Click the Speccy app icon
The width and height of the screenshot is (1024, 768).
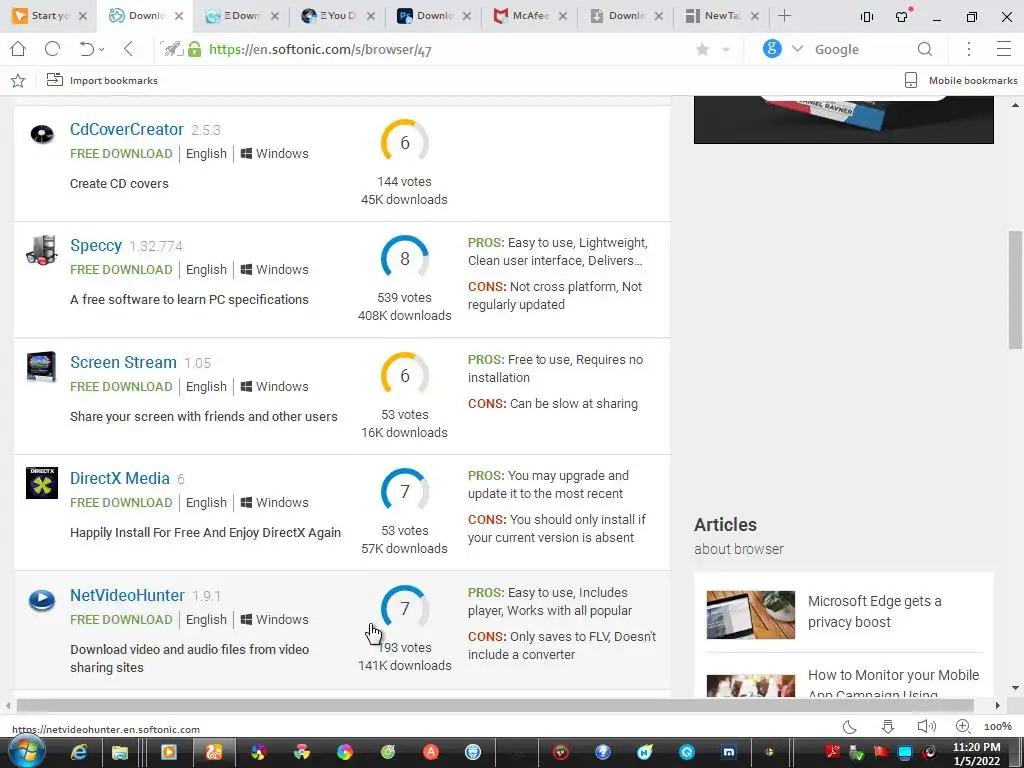click(42, 251)
